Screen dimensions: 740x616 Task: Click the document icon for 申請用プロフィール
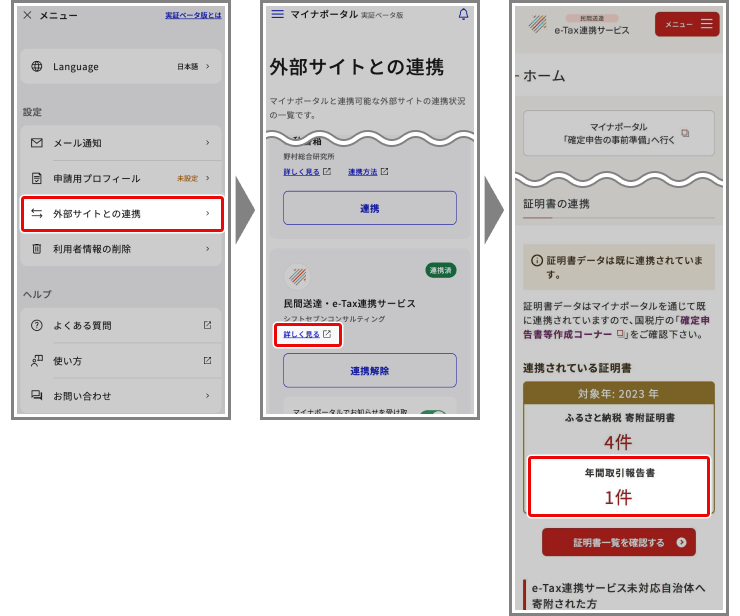pyautogui.click(x=36, y=178)
